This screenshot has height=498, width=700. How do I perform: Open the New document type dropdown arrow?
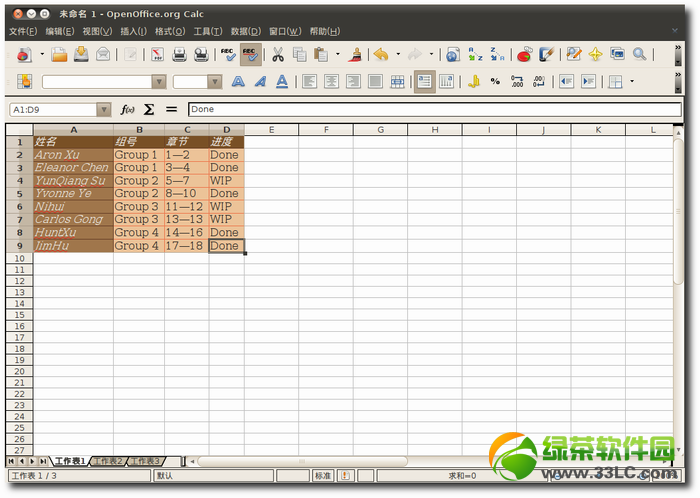tap(42, 54)
